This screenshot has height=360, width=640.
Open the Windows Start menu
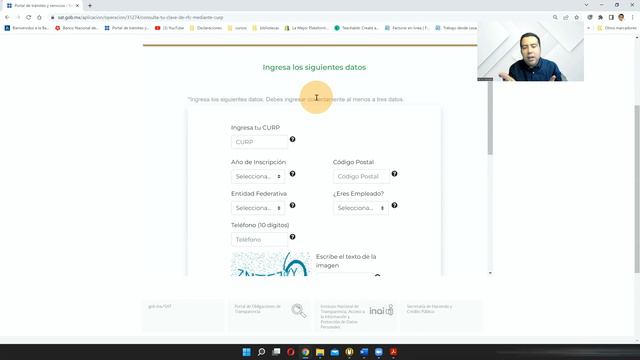(x=247, y=352)
